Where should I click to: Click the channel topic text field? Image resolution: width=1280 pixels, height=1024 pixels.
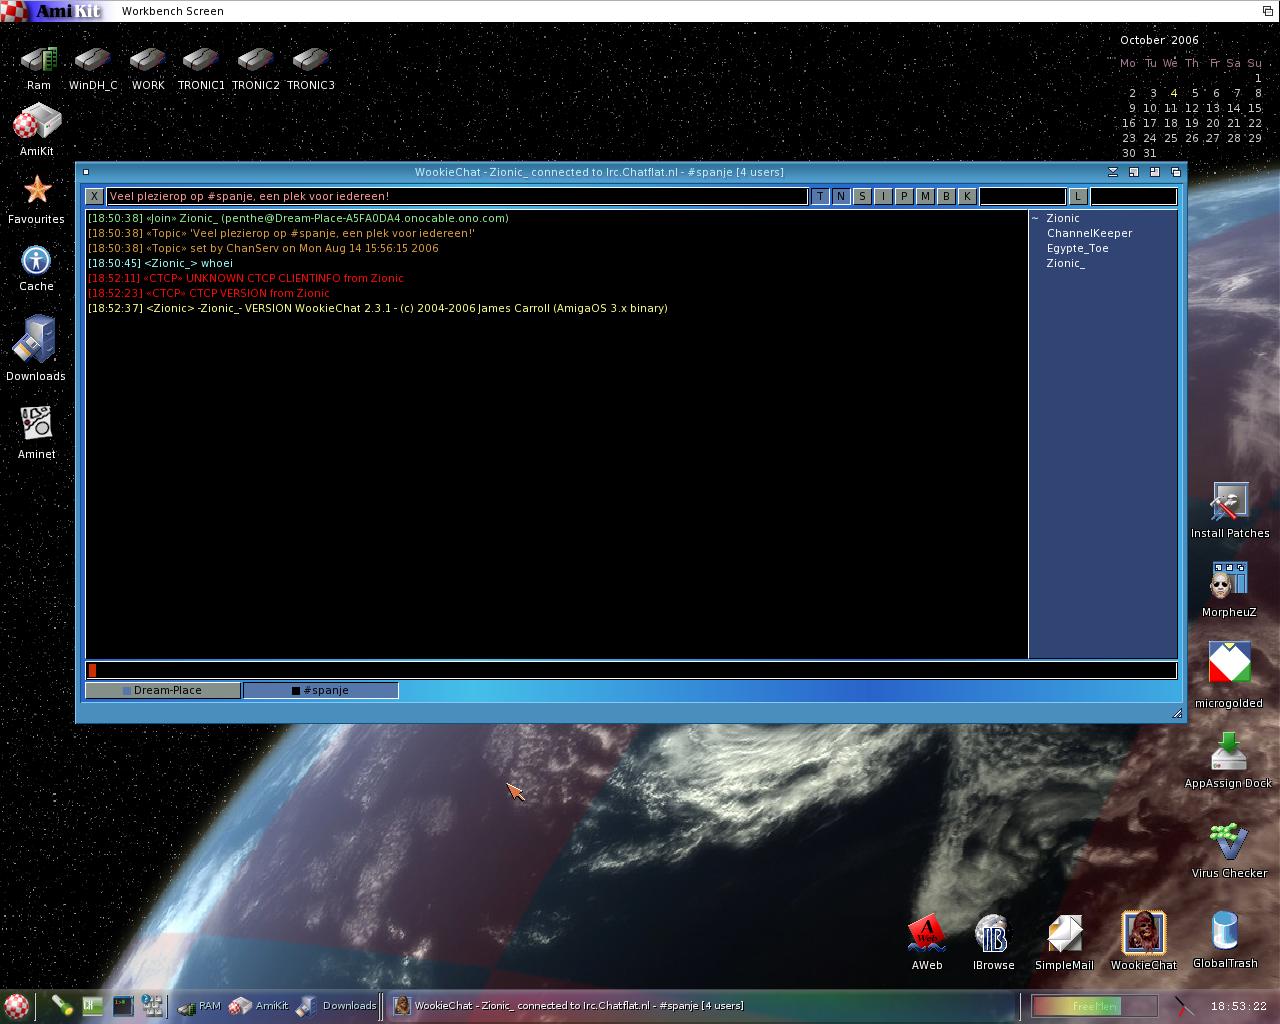(457, 196)
